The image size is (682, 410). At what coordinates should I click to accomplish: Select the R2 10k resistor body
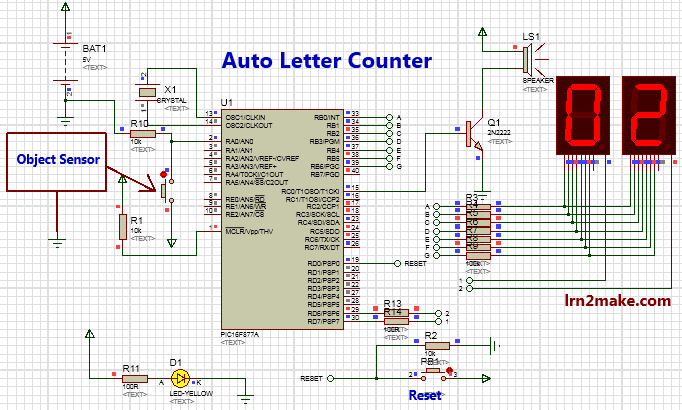point(437,346)
